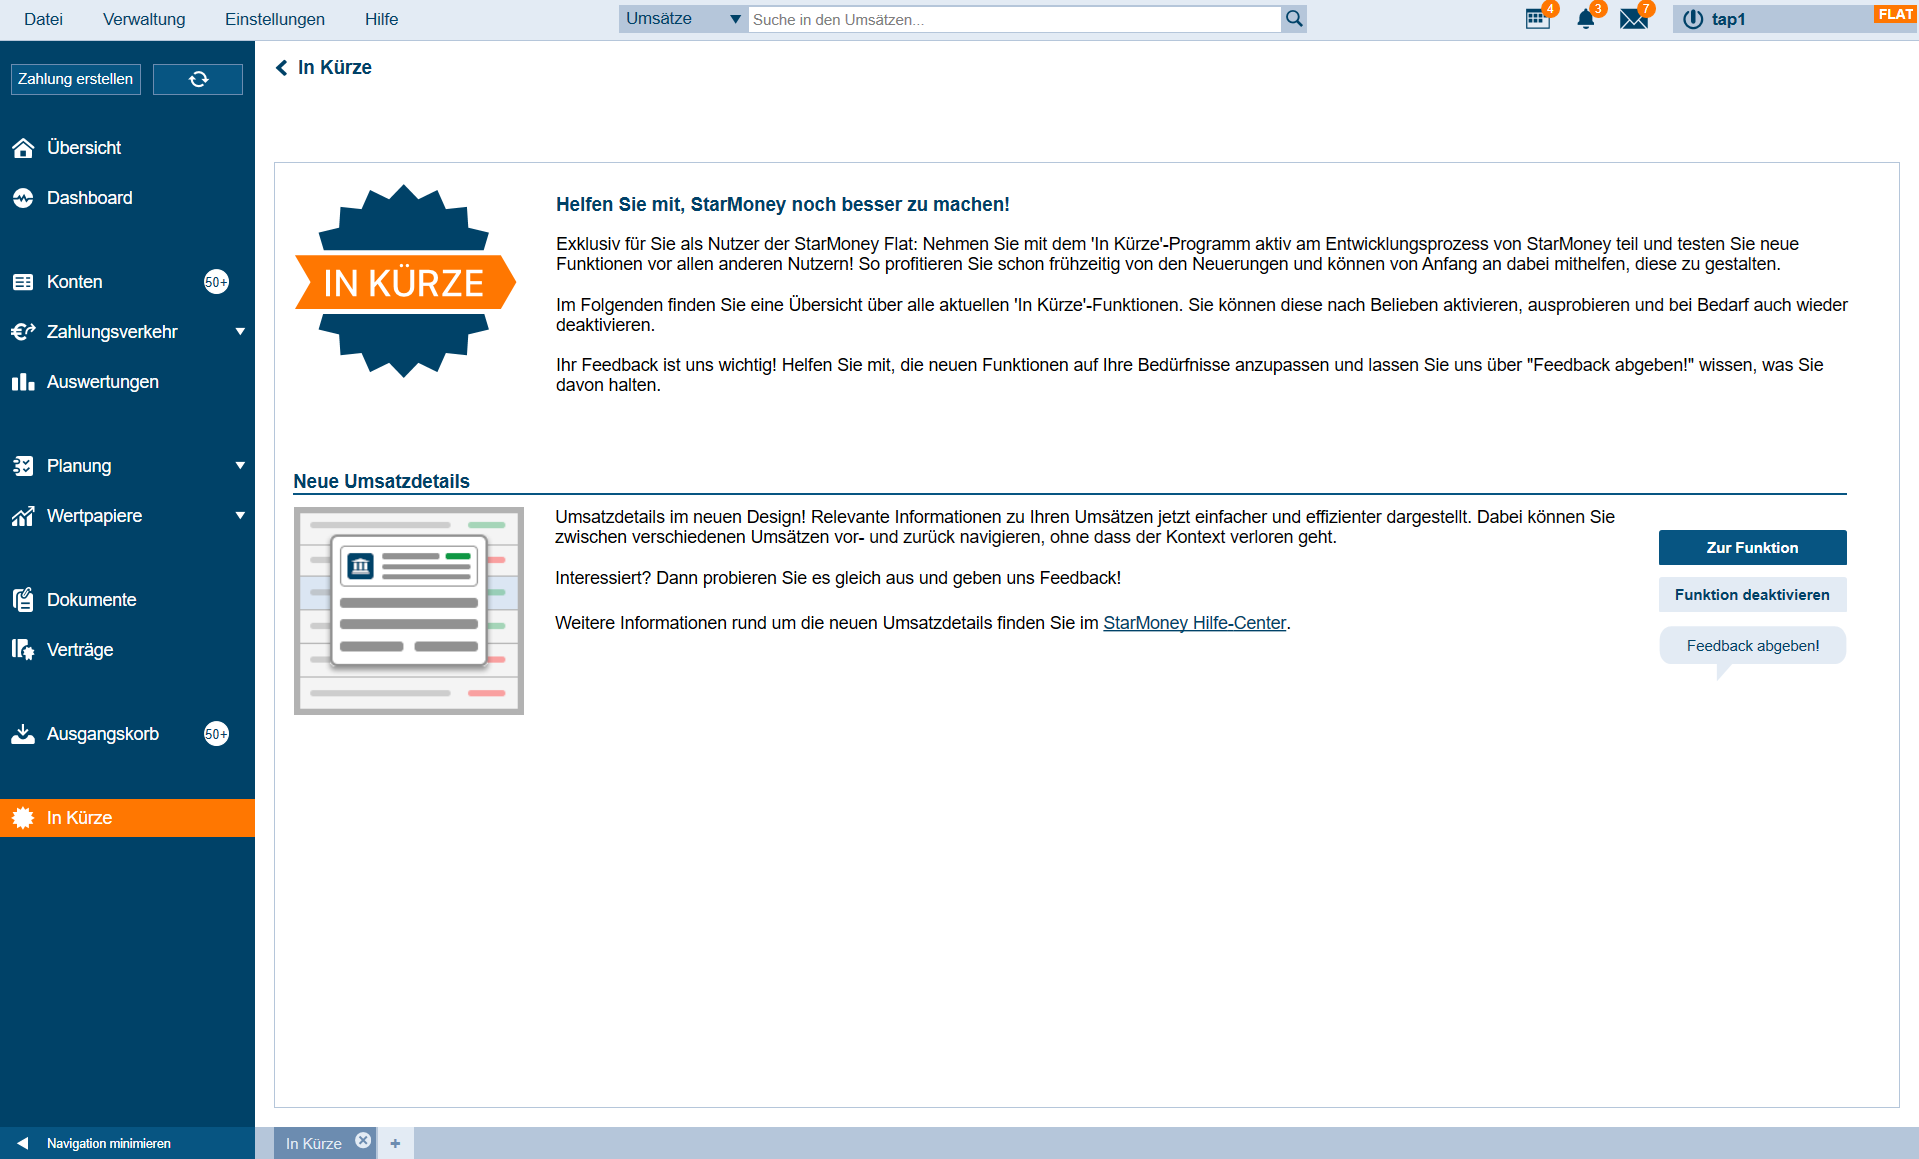Click the Umsätze search input field
1919x1159 pixels.
[x=1014, y=19]
